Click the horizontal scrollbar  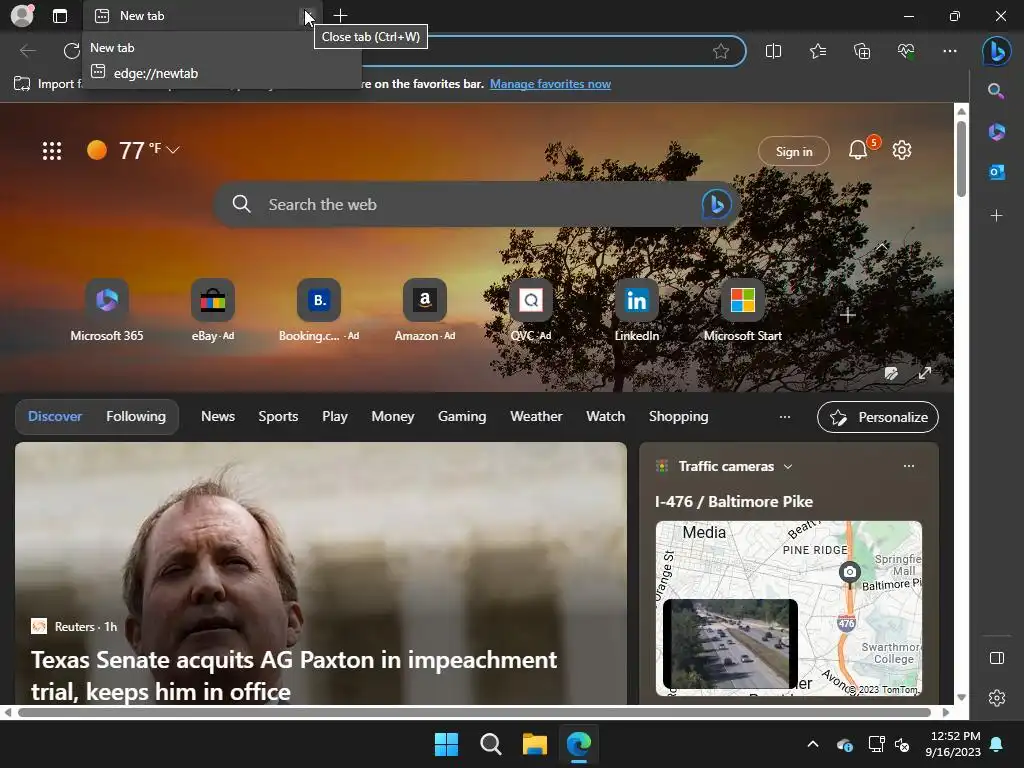pos(474,712)
